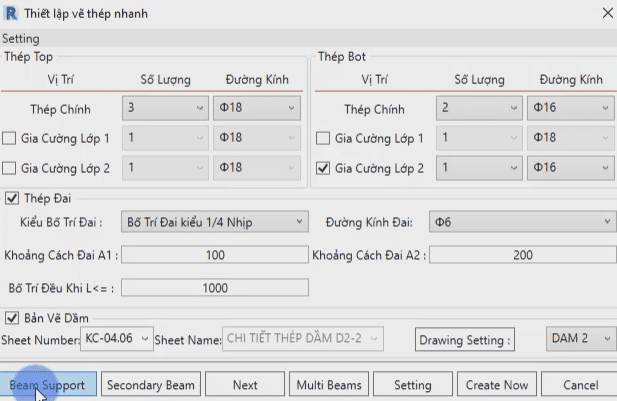Open Thép Bot Gia Cường Lớp 2 diameter dropdown
Viewport: 617px width, 401px height.
571,168
